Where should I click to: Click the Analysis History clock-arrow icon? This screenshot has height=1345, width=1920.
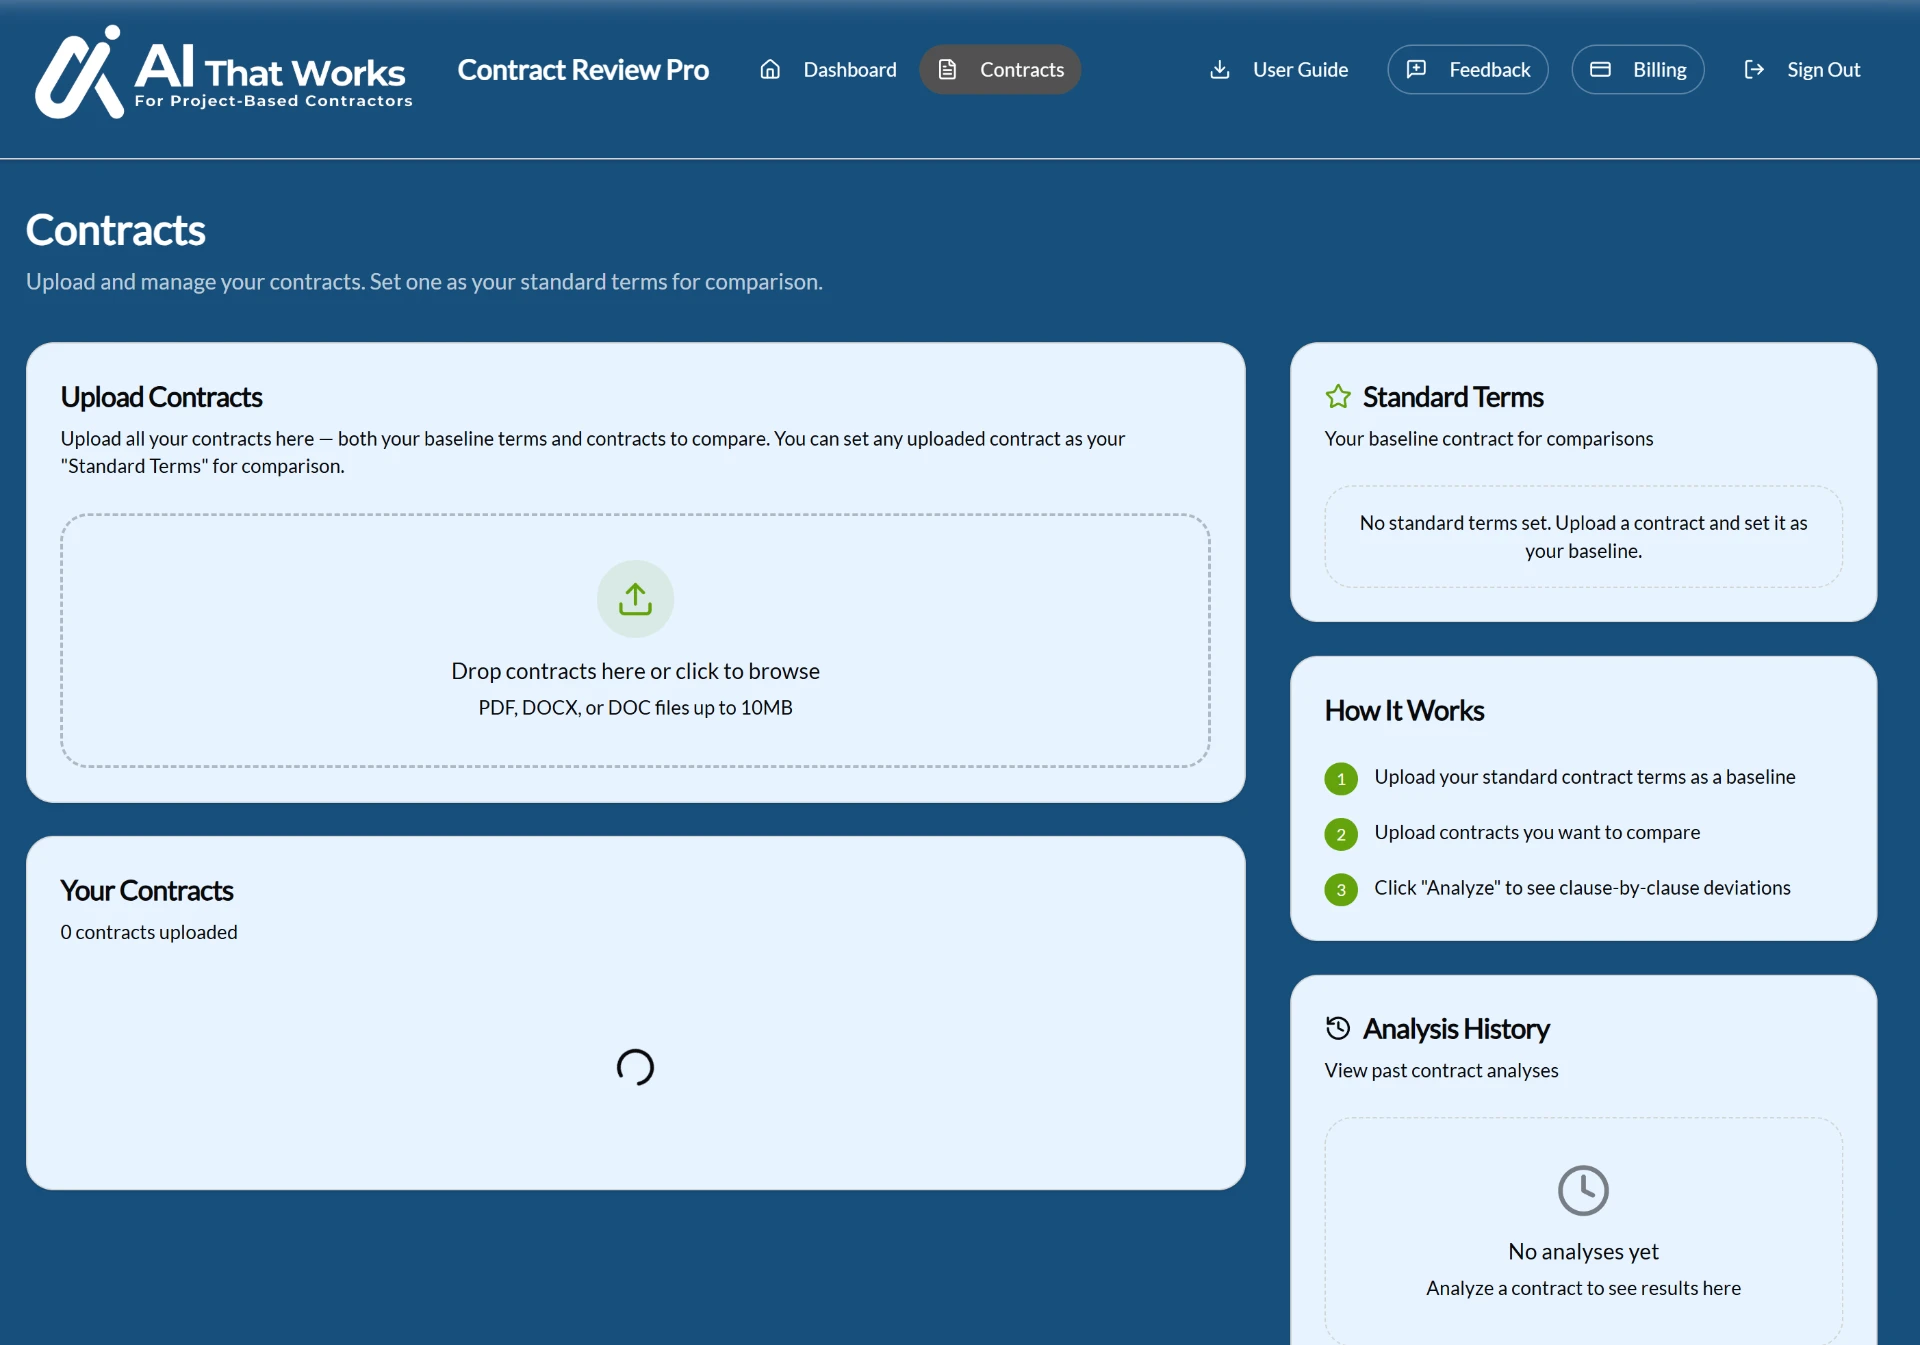click(x=1338, y=1028)
